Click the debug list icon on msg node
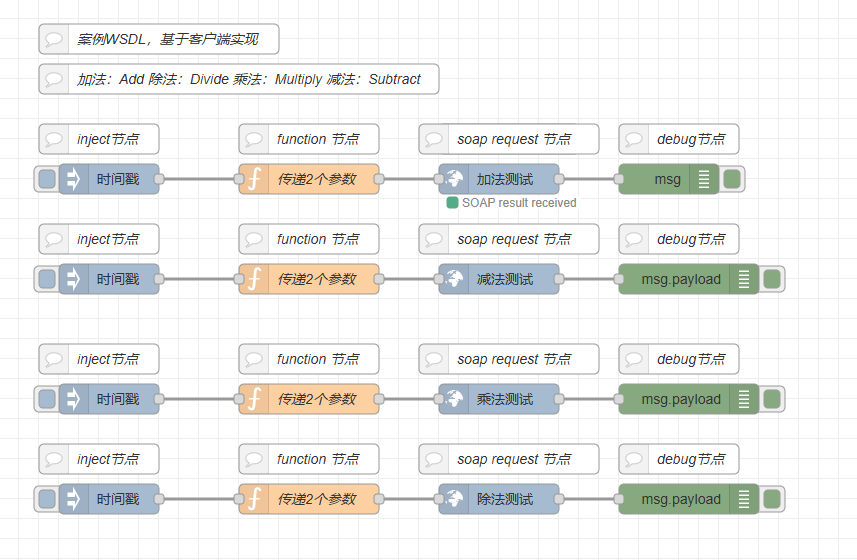 click(704, 180)
